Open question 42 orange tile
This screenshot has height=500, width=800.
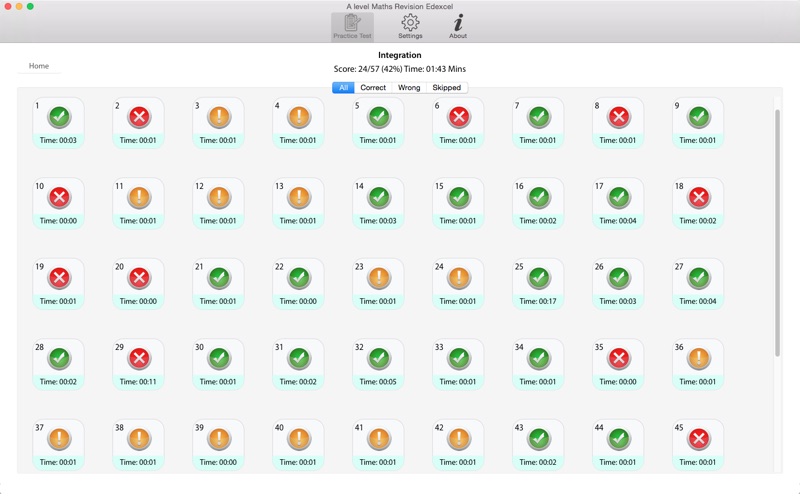point(458,445)
